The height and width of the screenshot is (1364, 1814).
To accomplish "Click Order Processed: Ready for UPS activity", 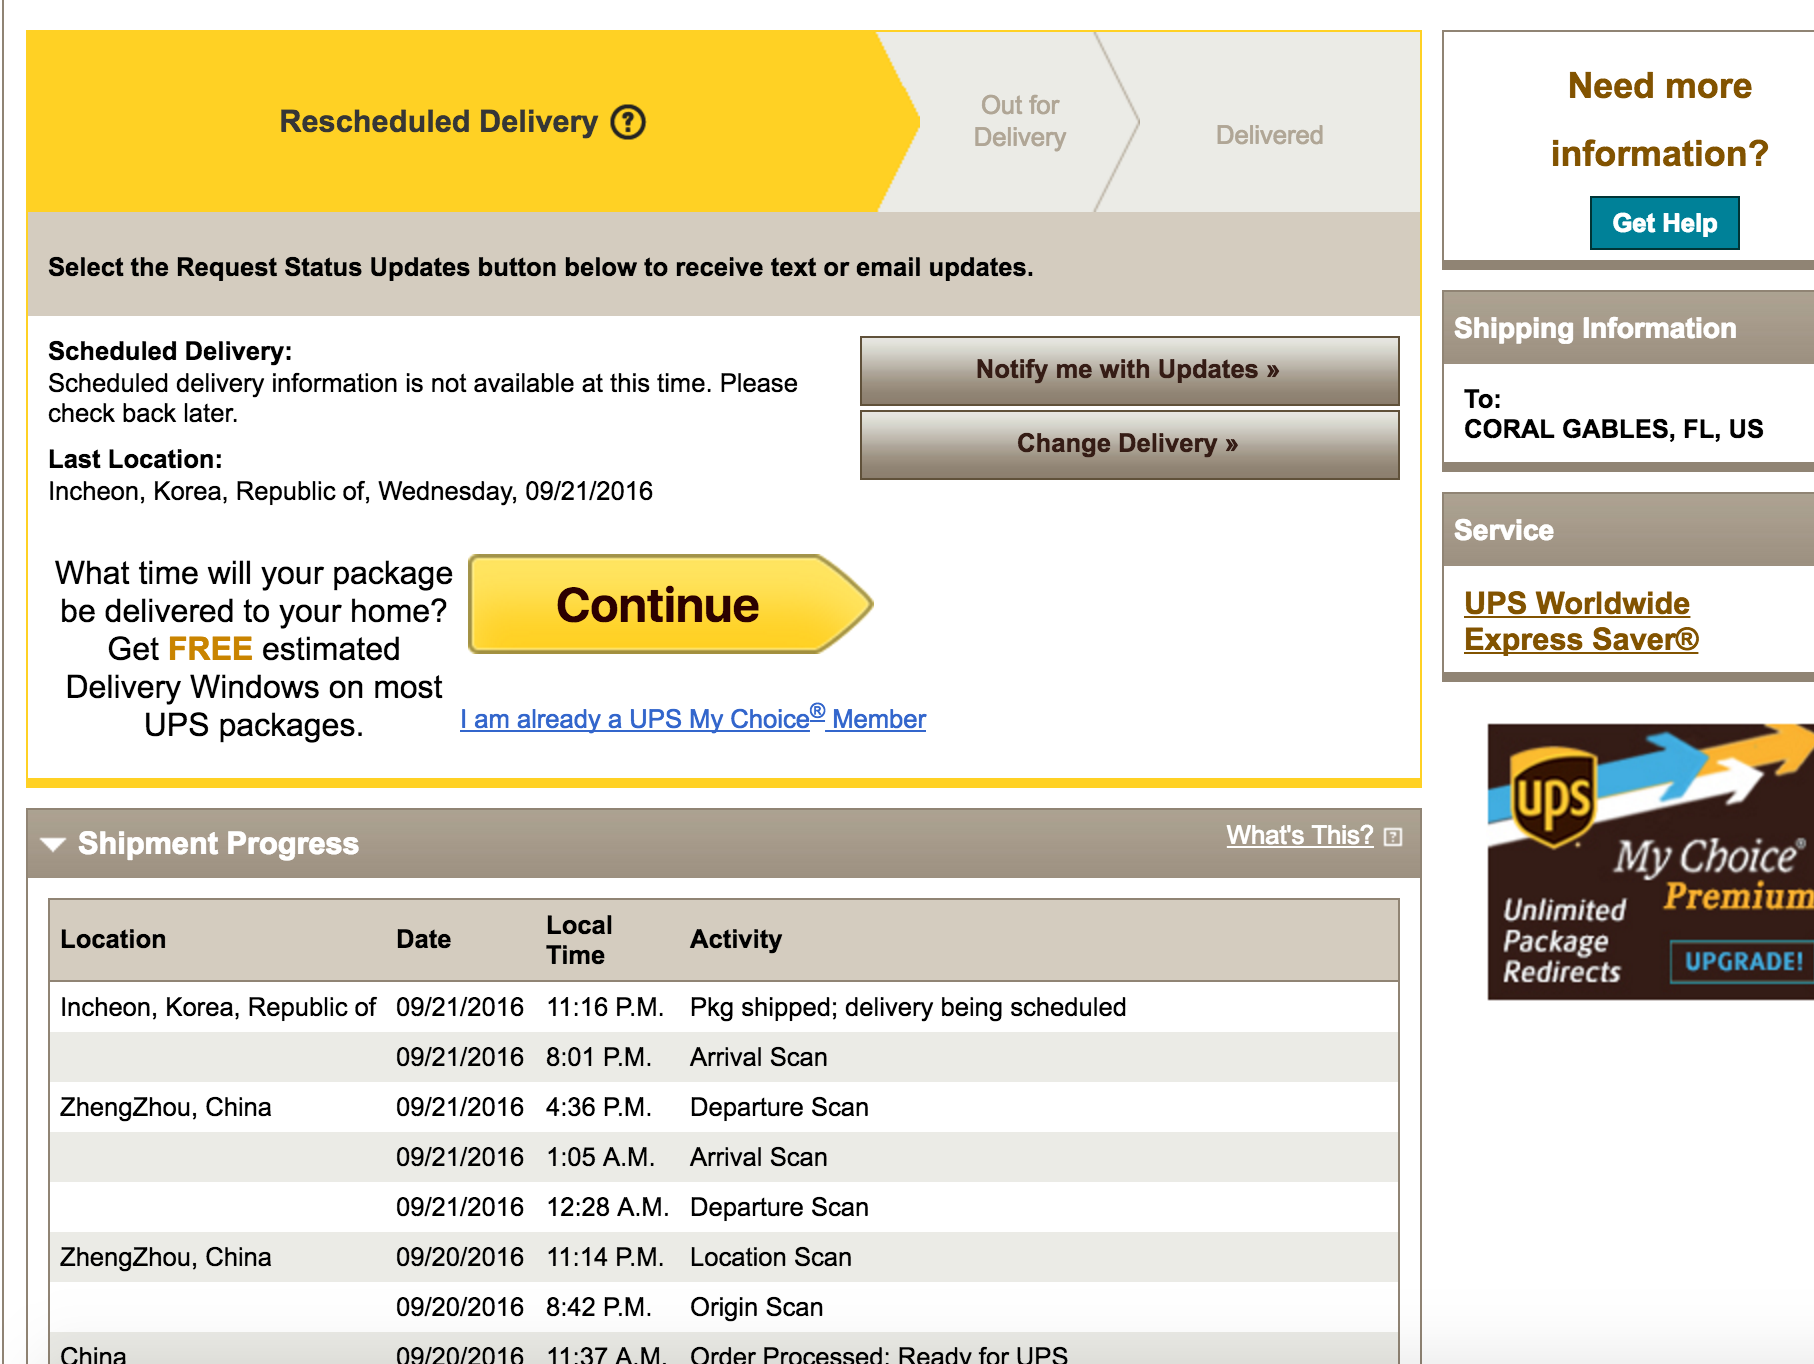I will [879, 1354].
